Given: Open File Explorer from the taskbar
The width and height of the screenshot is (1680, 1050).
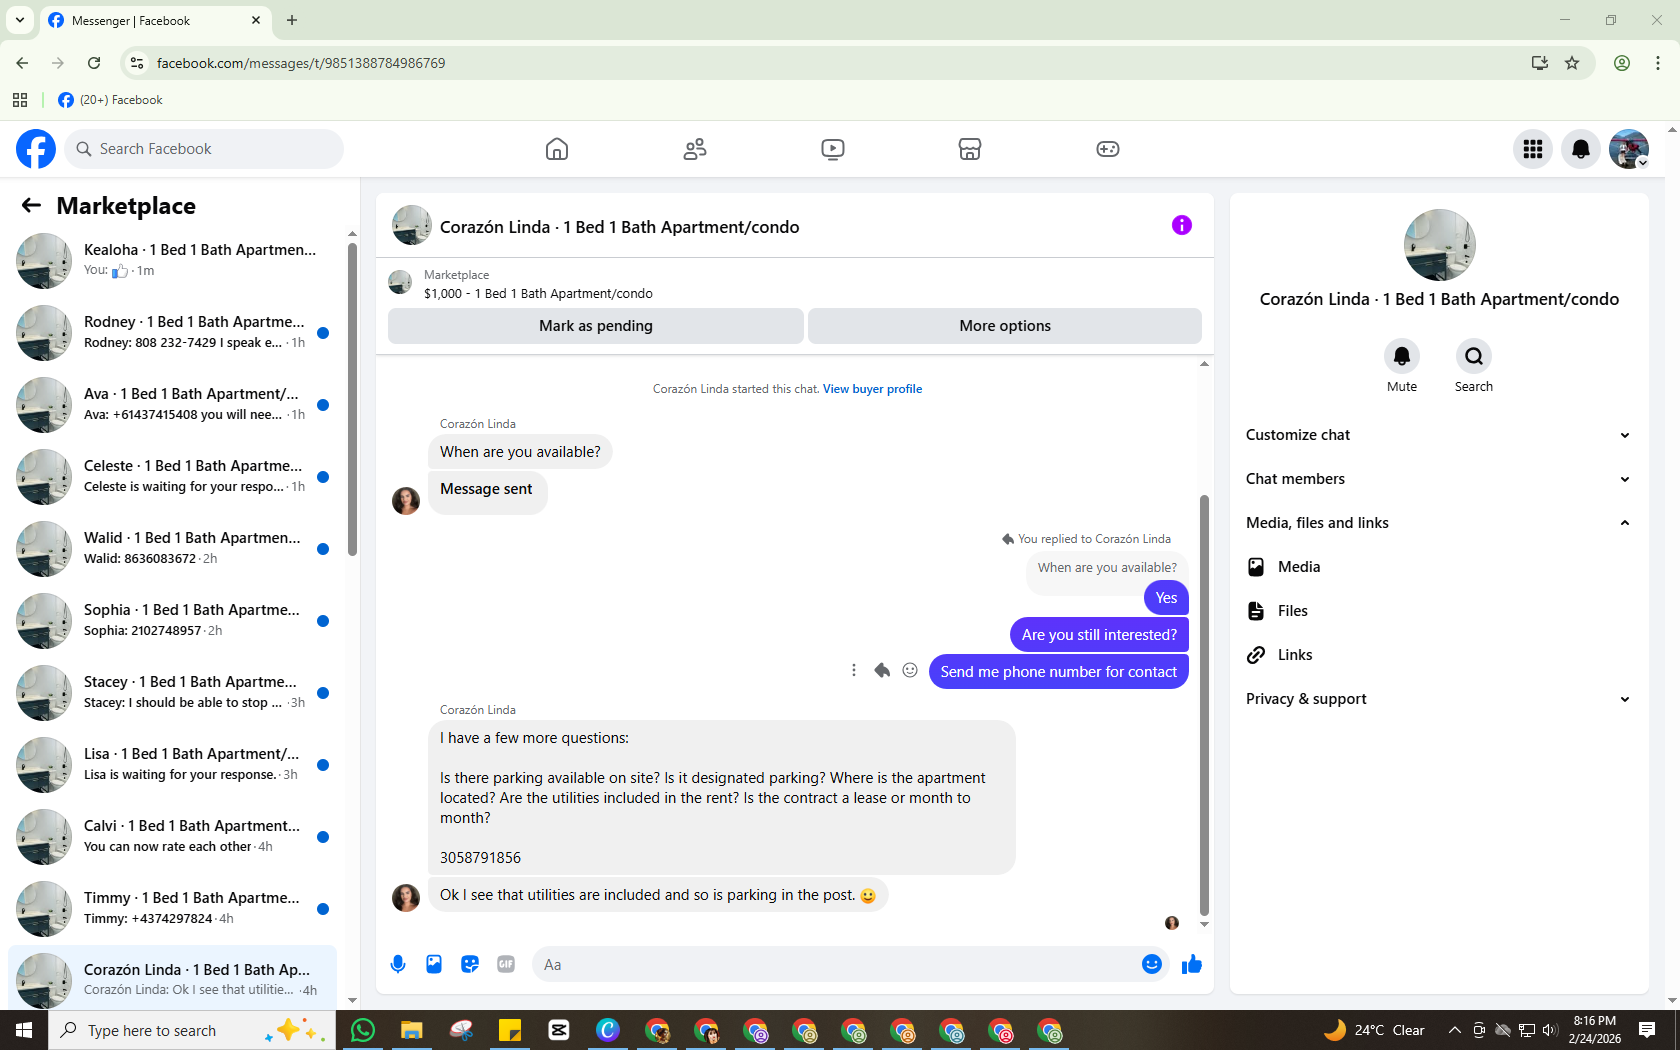Looking at the screenshot, I should click(x=412, y=1030).
